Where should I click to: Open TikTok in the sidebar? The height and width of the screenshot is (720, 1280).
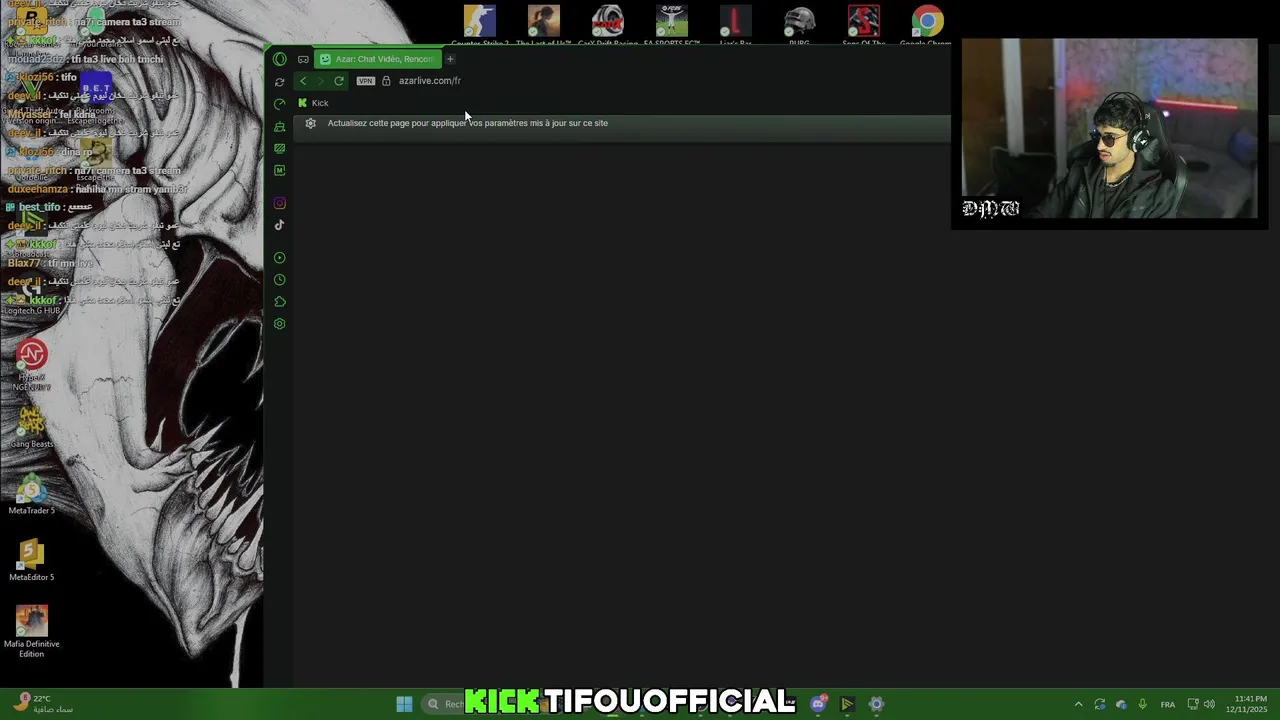pos(280,225)
